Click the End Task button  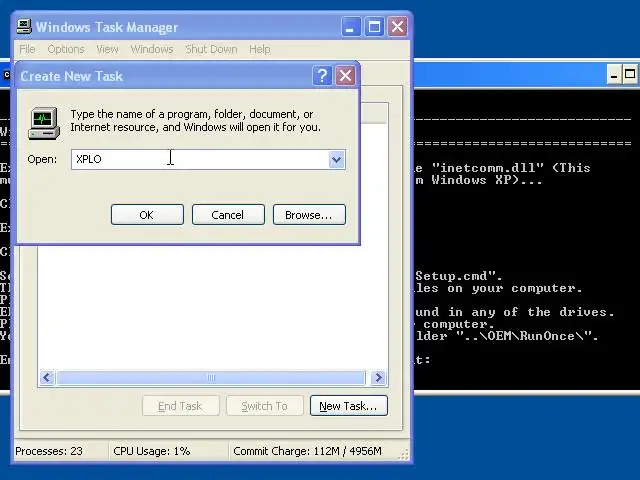coord(180,406)
